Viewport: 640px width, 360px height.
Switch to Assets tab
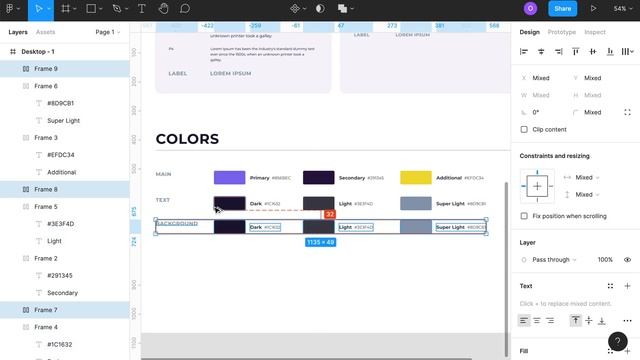click(x=45, y=32)
